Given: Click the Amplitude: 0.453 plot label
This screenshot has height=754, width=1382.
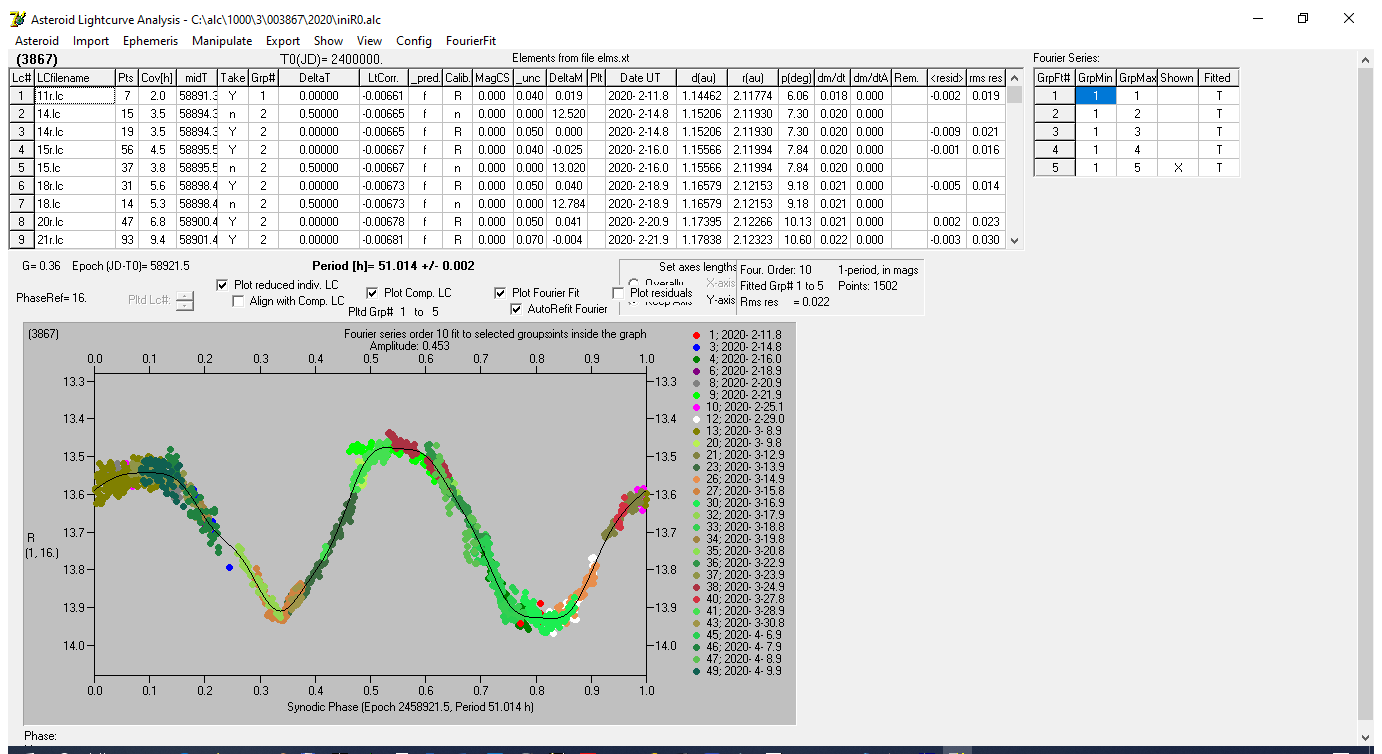Looking at the screenshot, I should coord(410,346).
